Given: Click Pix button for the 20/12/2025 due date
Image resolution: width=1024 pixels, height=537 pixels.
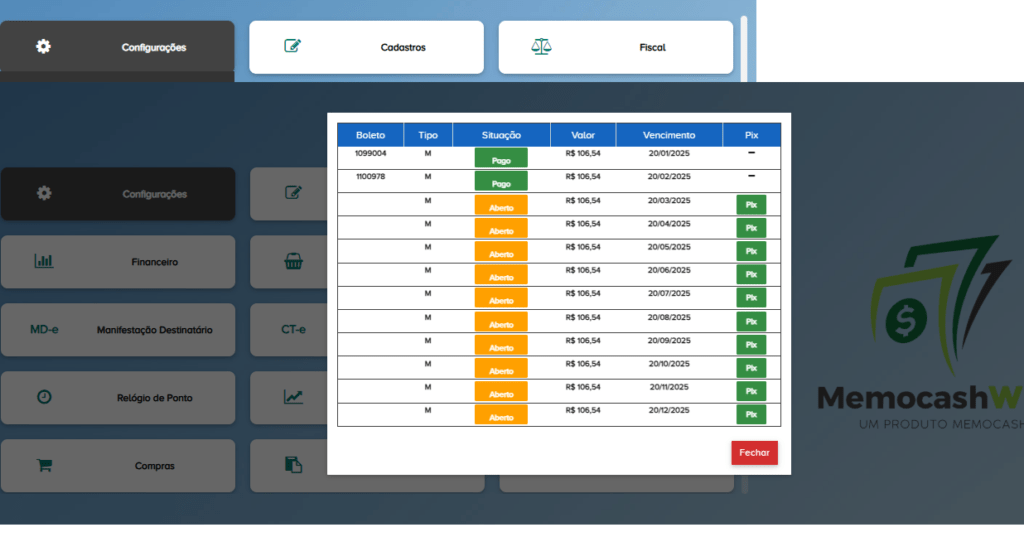Looking at the screenshot, I should [751, 415].
